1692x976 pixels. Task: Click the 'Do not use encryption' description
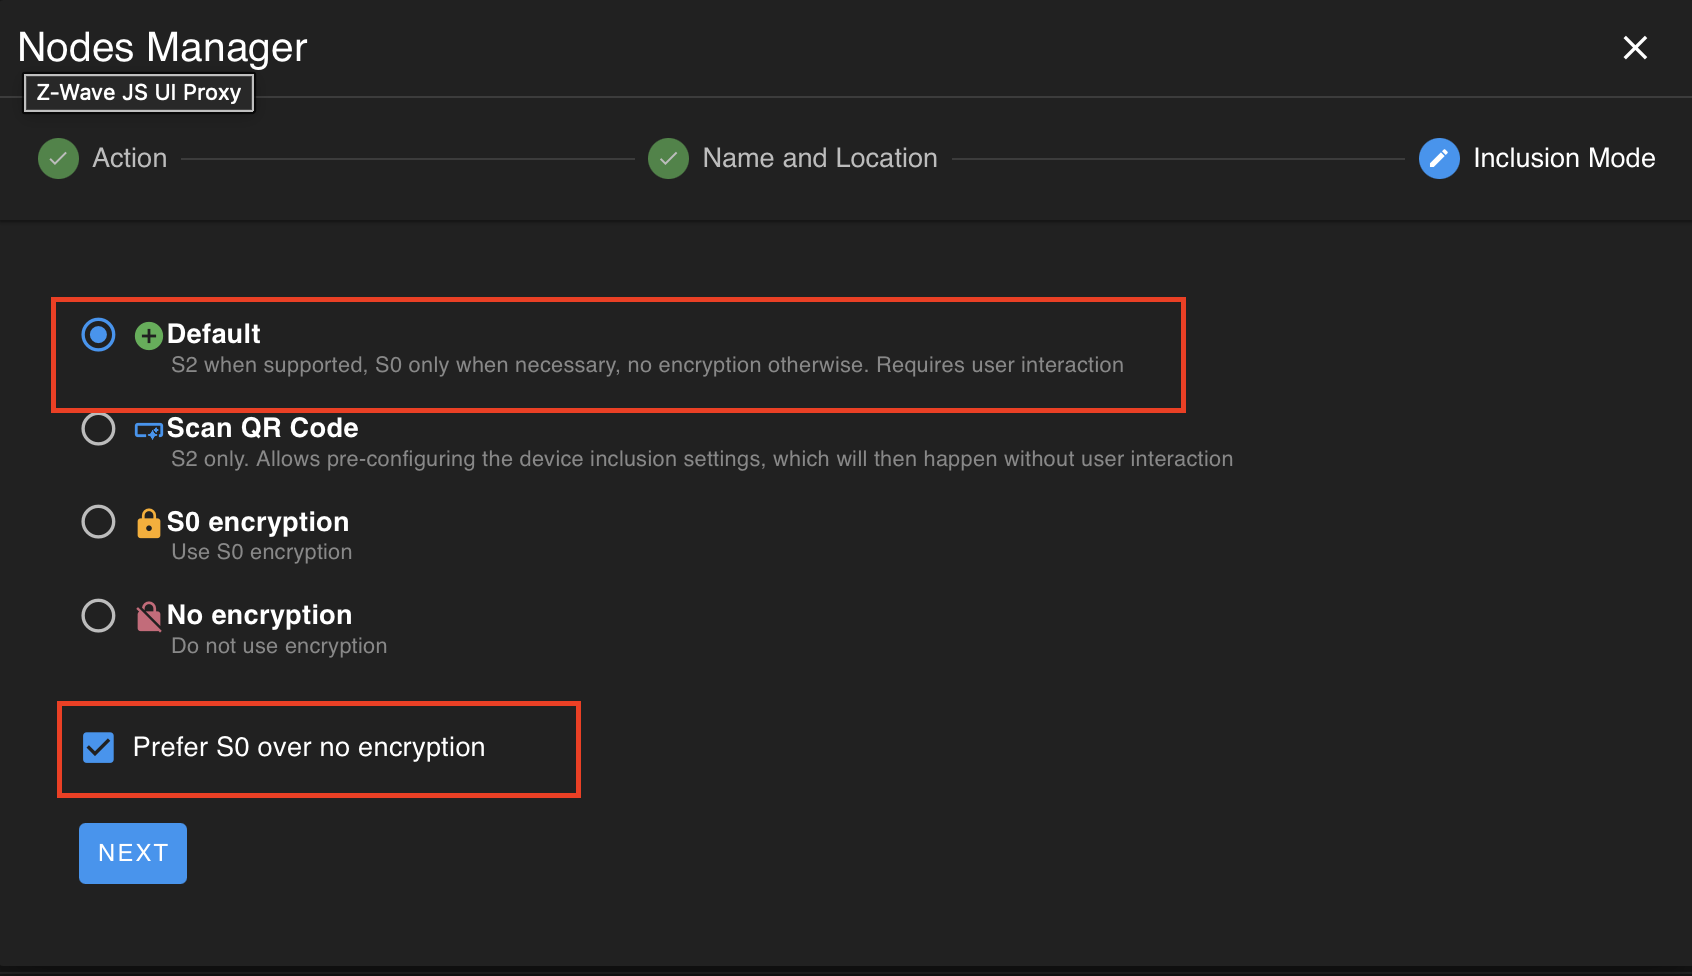pos(279,646)
